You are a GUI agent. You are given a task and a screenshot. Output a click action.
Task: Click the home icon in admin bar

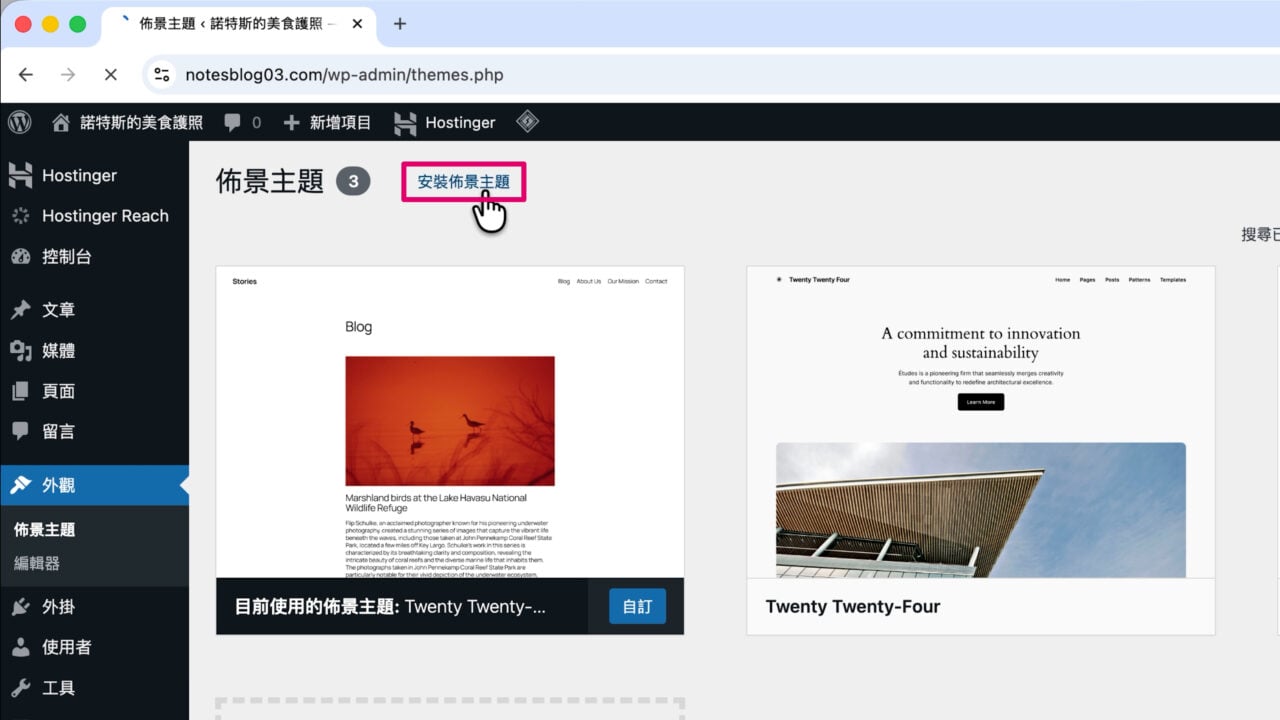61,123
